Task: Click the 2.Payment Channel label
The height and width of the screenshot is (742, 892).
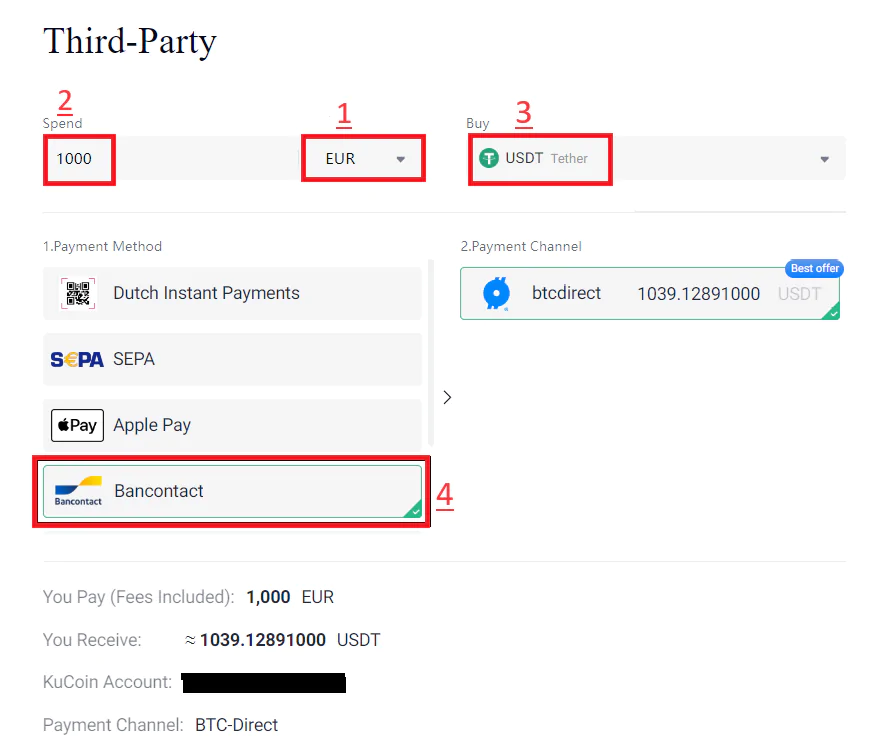Action: click(521, 246)
